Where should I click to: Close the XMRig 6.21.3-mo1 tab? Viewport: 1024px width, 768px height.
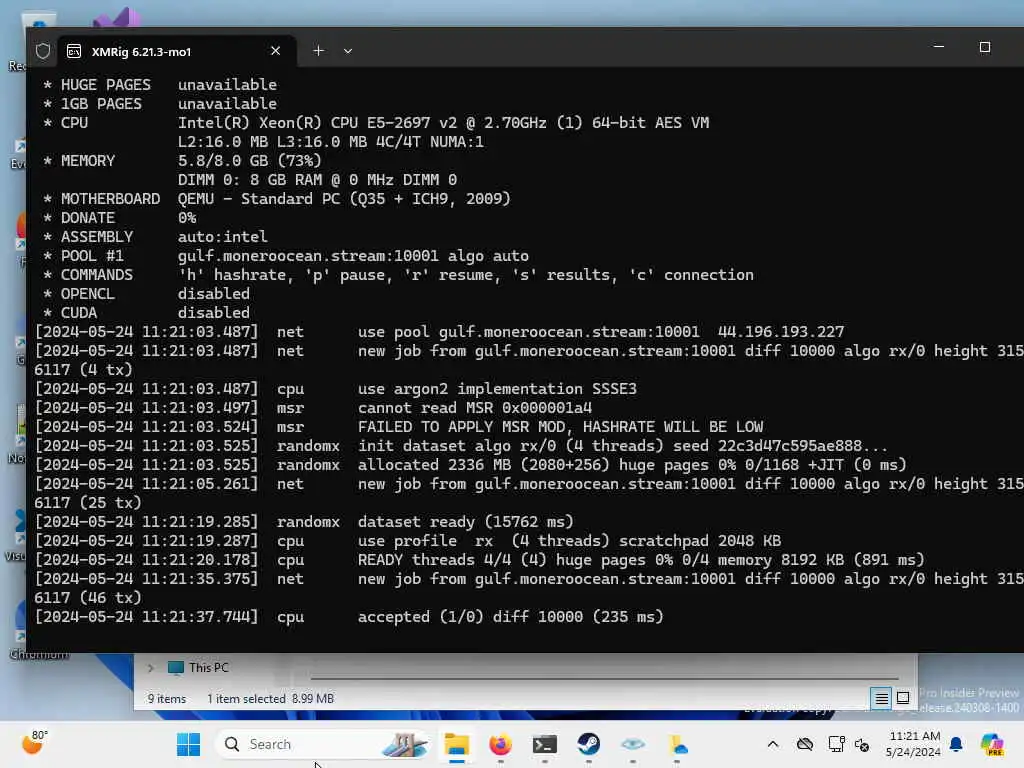tap(276, 50)
